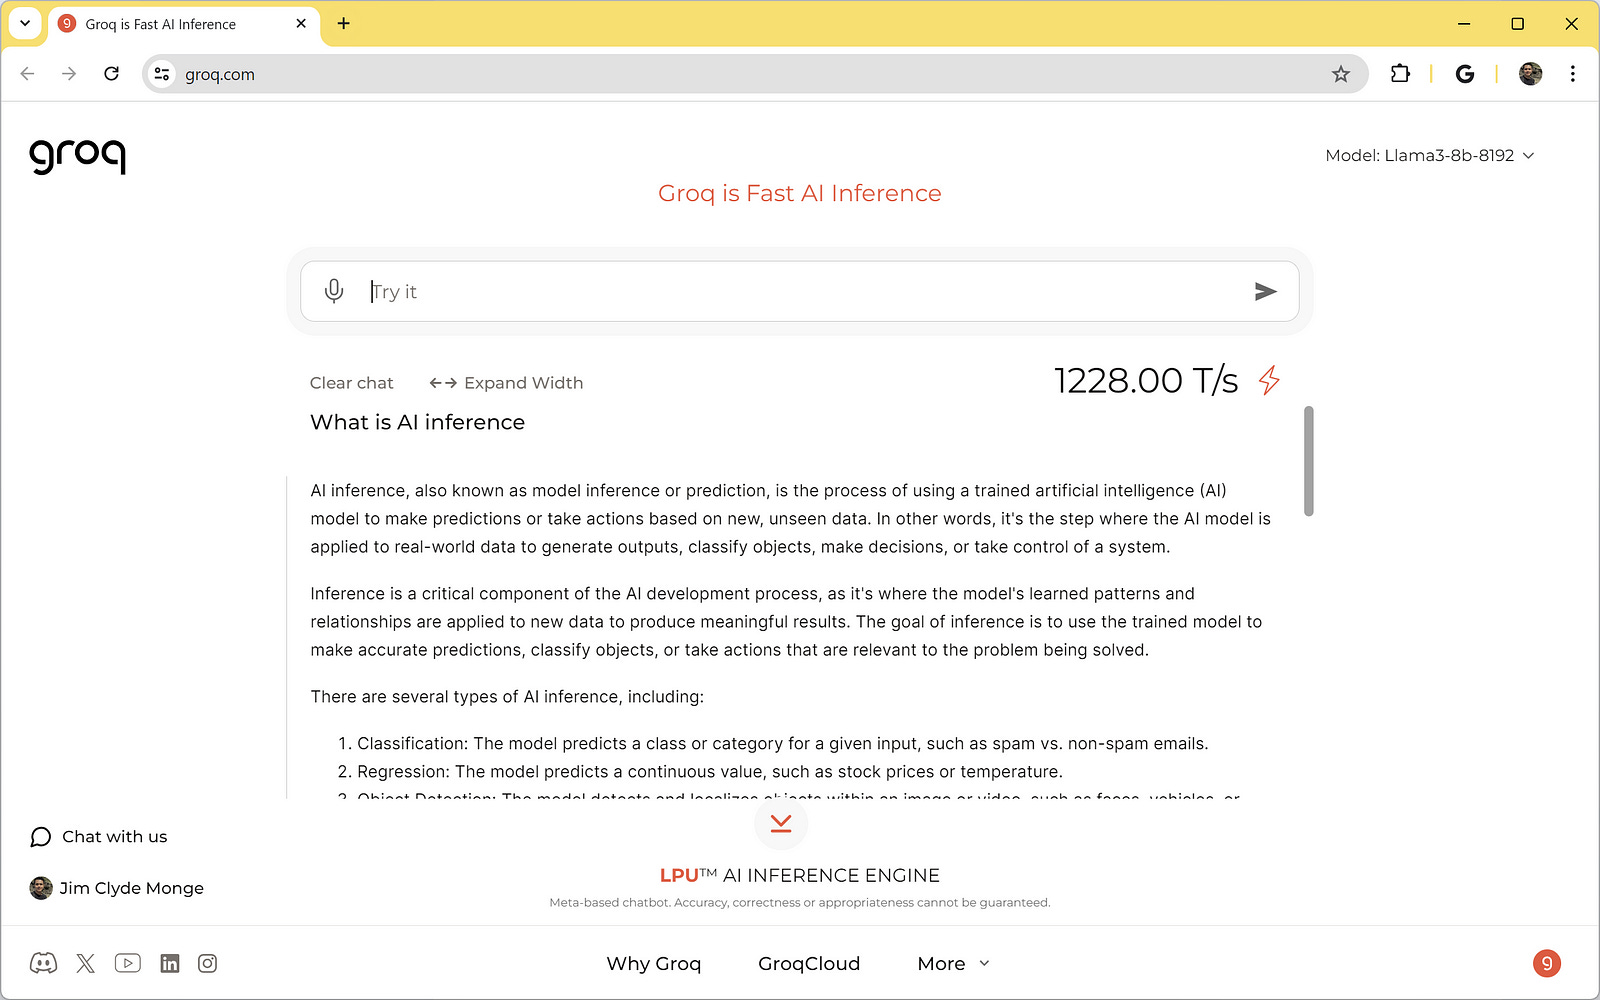Image resolution: width=1600 pixels, height=1000 pixels.
Task: Open the Model Llama3-8b-8192 dropdown
Action: pyautogui.click(x=1429, y=155)
